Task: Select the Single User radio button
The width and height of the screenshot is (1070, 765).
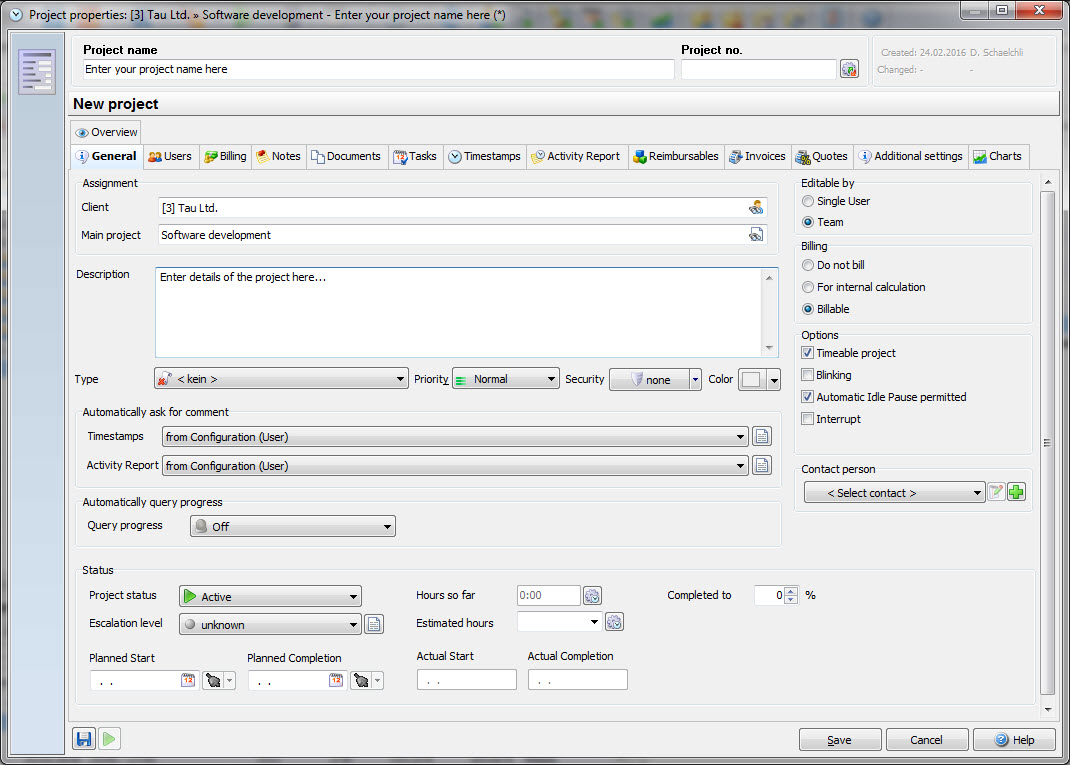Action: coord(808,201)
